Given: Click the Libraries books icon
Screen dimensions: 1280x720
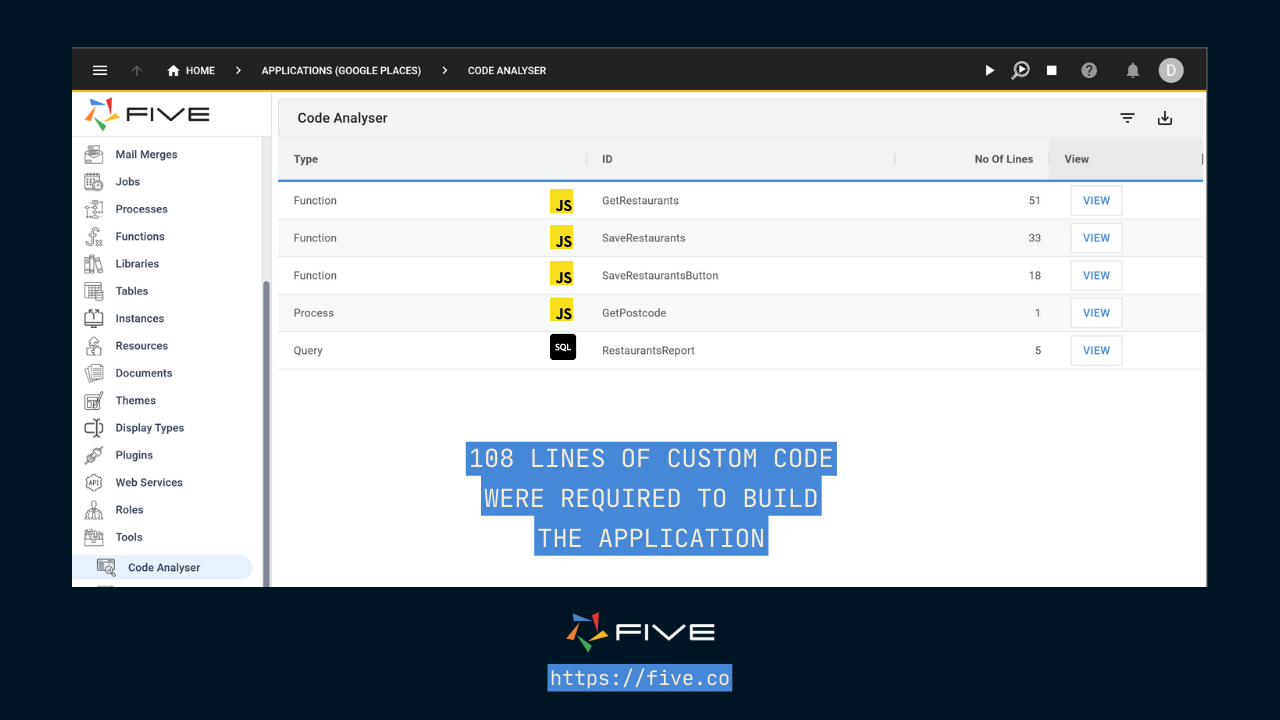Looking at the screenshot, I should pyautogui.click(x=94, y=264).
